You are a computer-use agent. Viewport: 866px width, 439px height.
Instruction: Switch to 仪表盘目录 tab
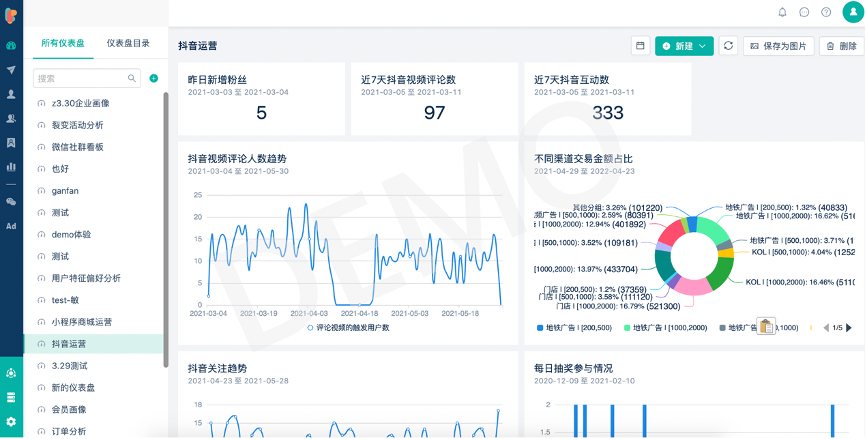[128, 43]
